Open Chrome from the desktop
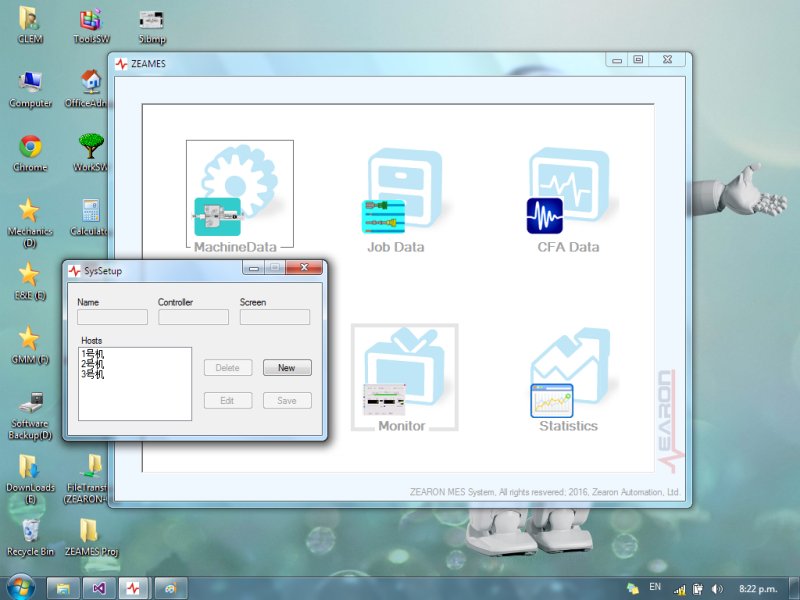 coord(30,148)
